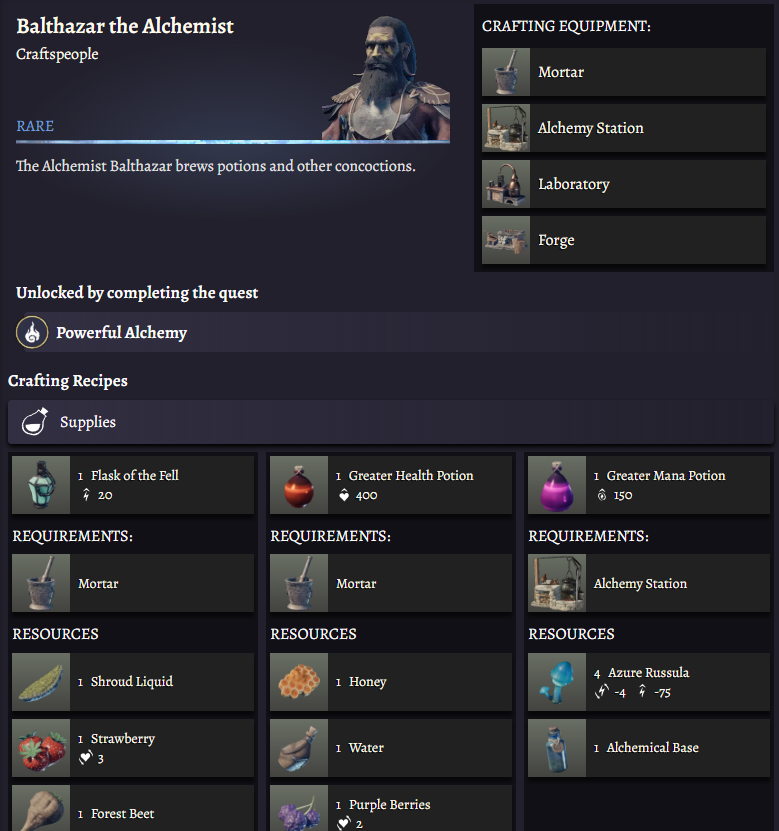Viewport: 779px width, 831px height.
Task: Click the Purple Berries resource entry
Action: tap(391, 808)
